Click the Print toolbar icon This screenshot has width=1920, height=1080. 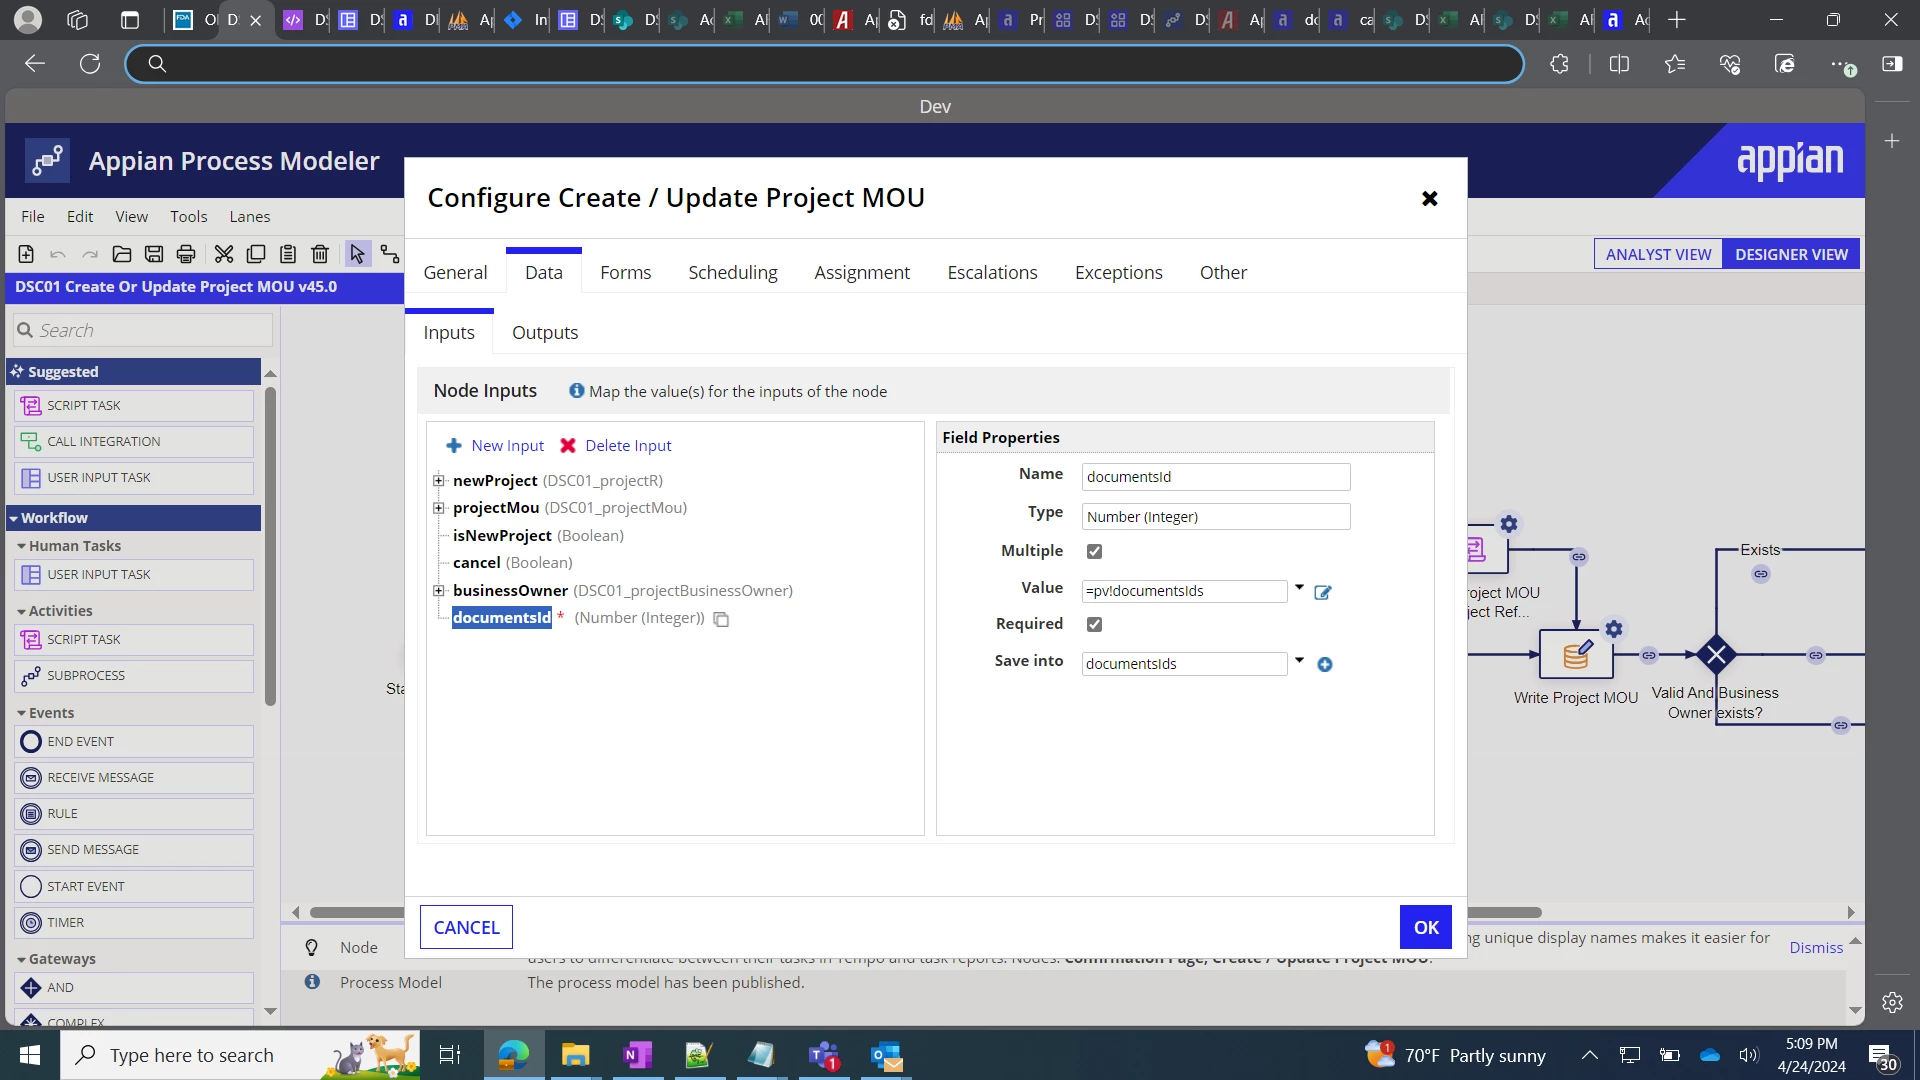click(x=186, y=254)
